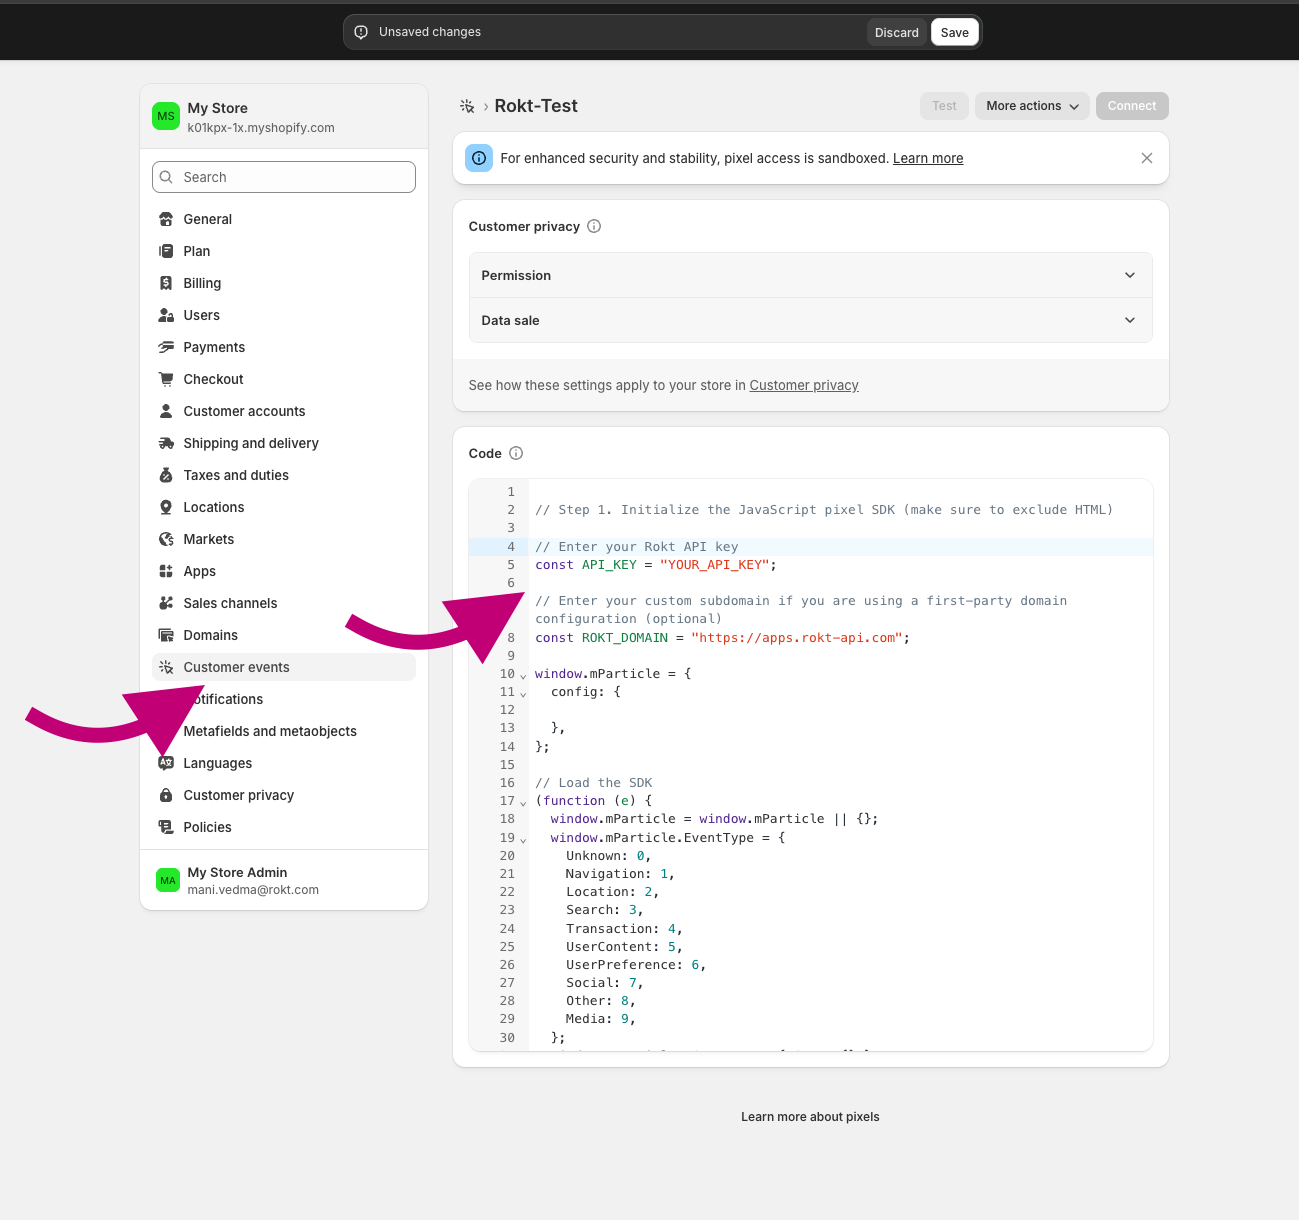Screen dimensions: 1299x1220
Task: Click the Payments icon
Action: click(166, 347)
